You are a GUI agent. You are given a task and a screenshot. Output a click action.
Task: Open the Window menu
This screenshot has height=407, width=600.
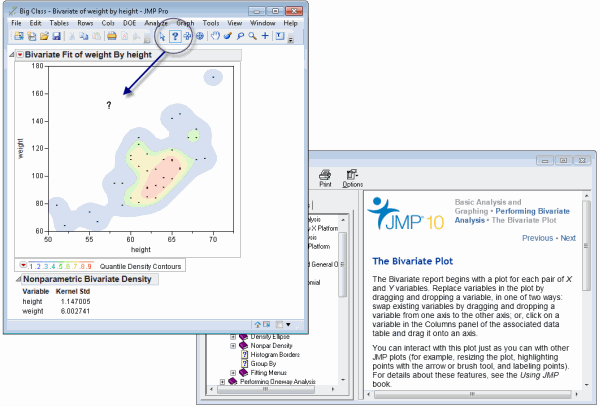[262, 23]
